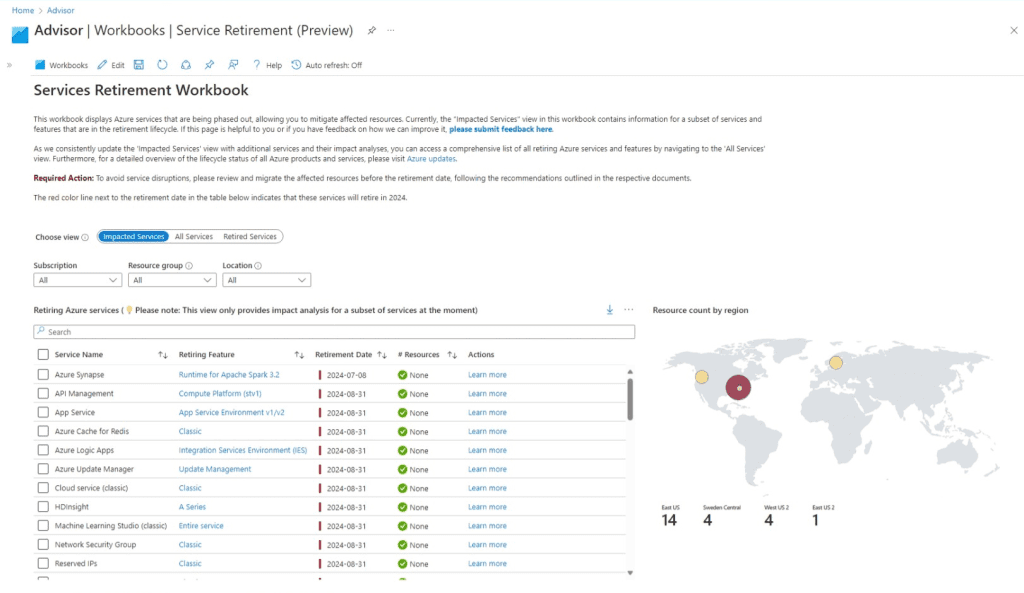
Task: Open the Subscription dropdown
Action: click(x=77, y=280)
